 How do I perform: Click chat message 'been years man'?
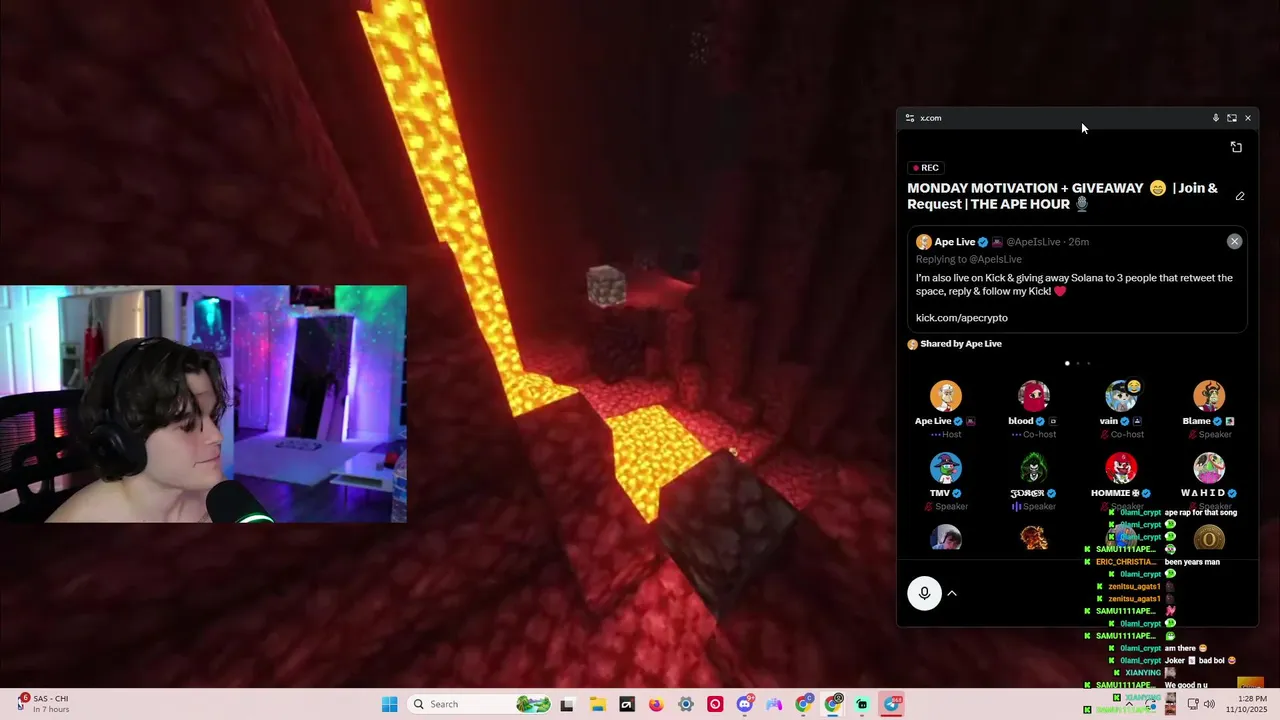point(1192,562)
